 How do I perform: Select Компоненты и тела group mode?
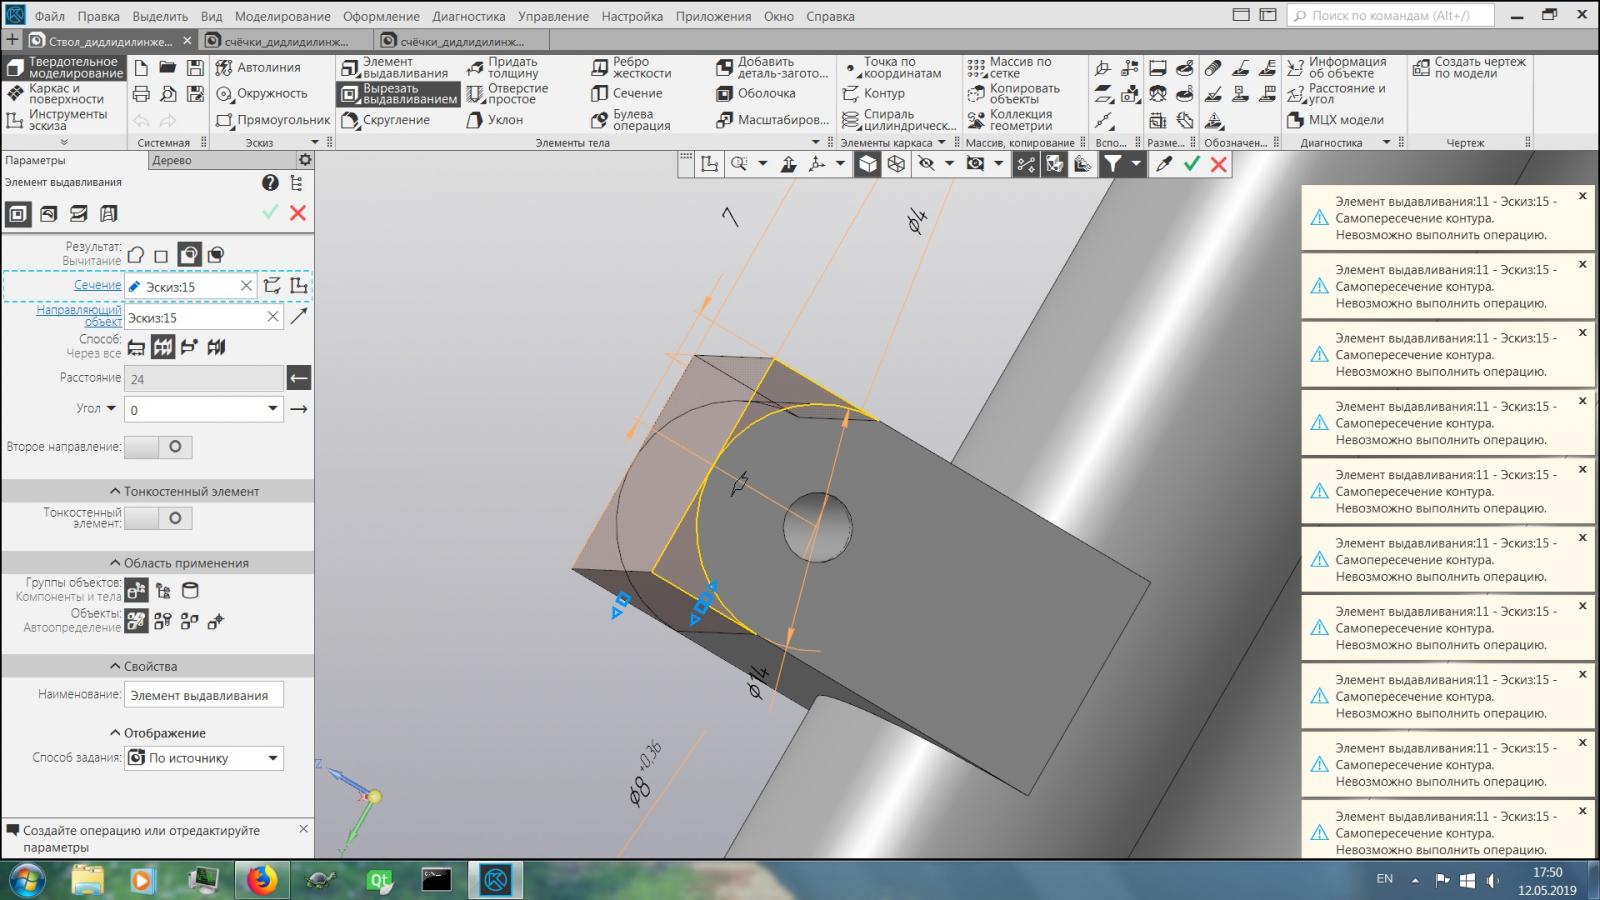click(x=136, y=590)
